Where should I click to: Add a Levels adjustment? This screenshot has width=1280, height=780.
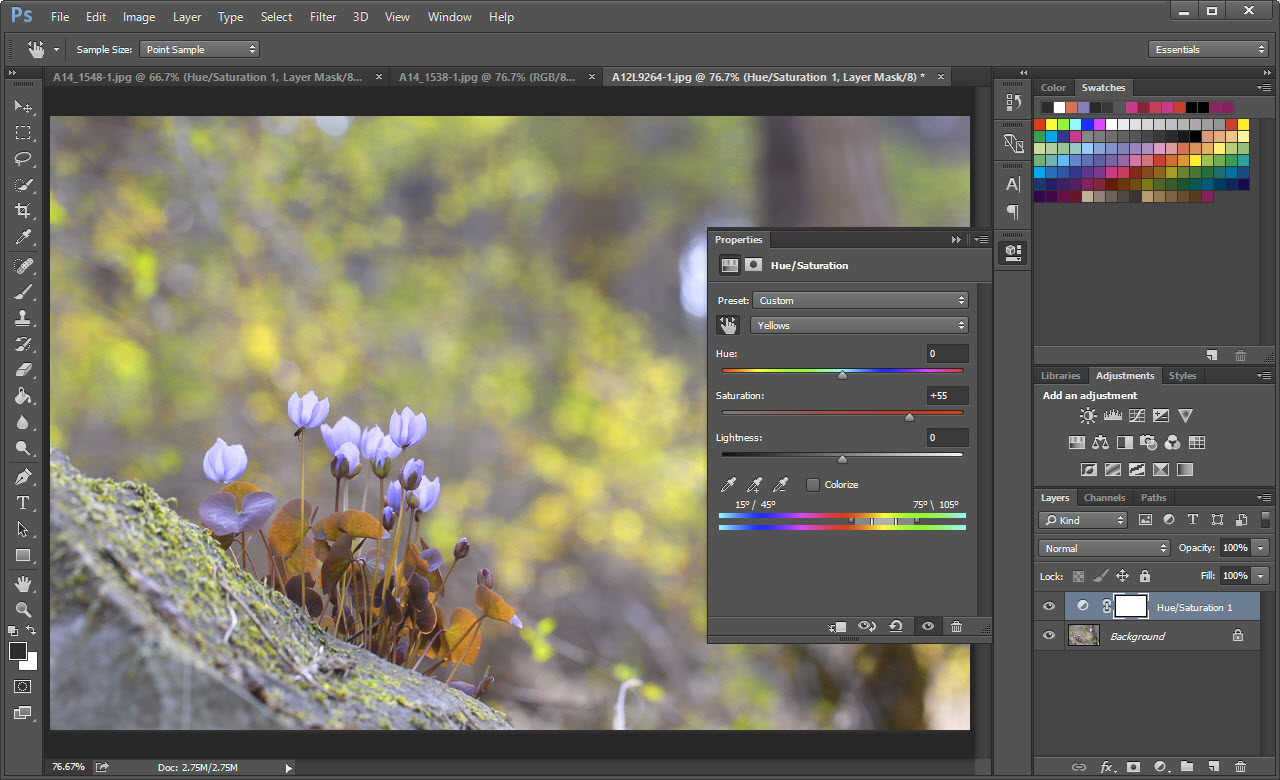(1112, 416)
